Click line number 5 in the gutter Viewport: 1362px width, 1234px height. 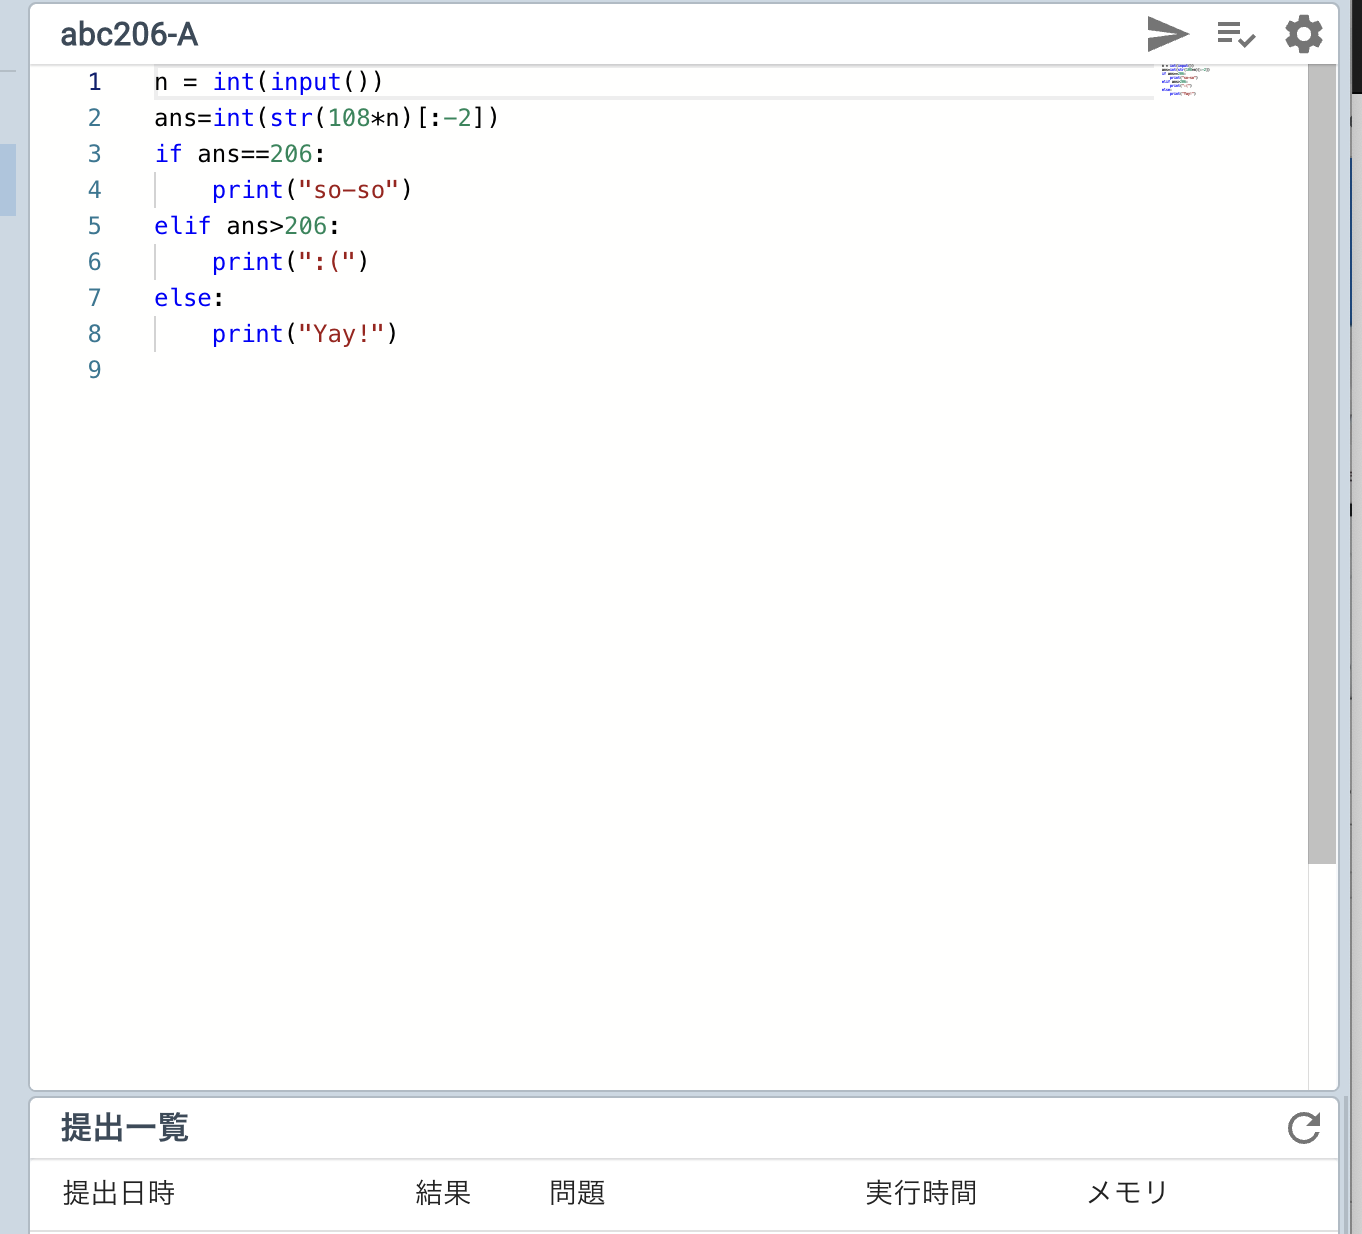[x=95, y=226]
